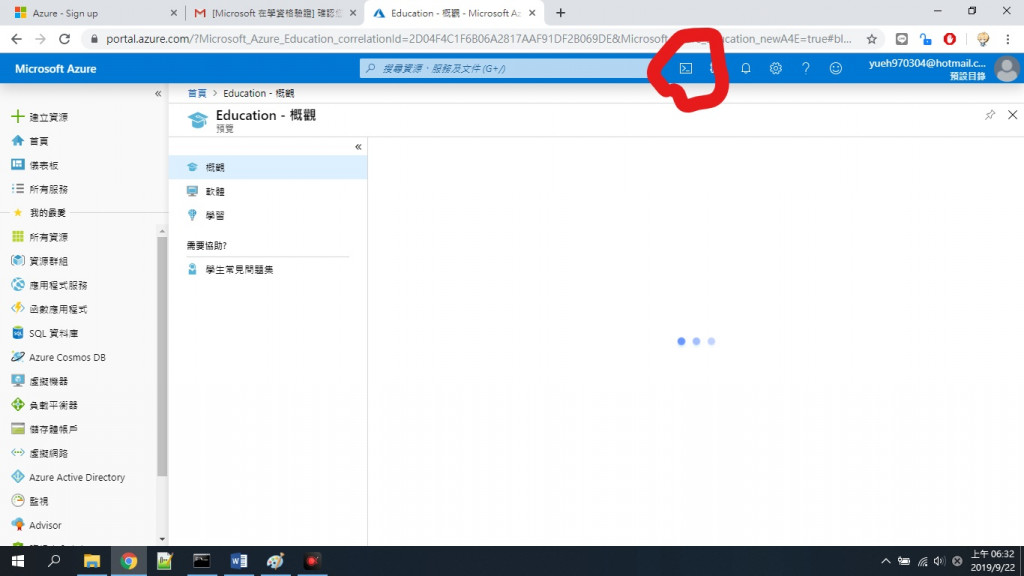This screenshot has height=576, width=1024.
Task: Open 虛擬網路 in sidebar
Action: [48, 453]
